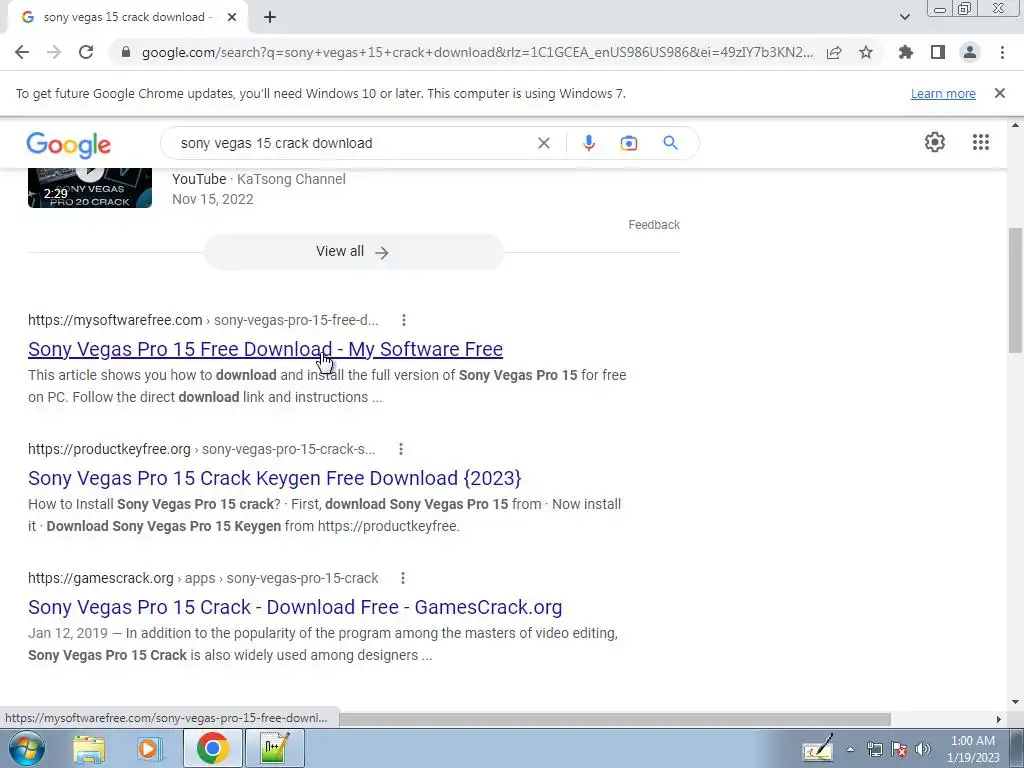Click the vertical page scrollbar thumb
This screenshot has height=768, width=1024.
1015,289
